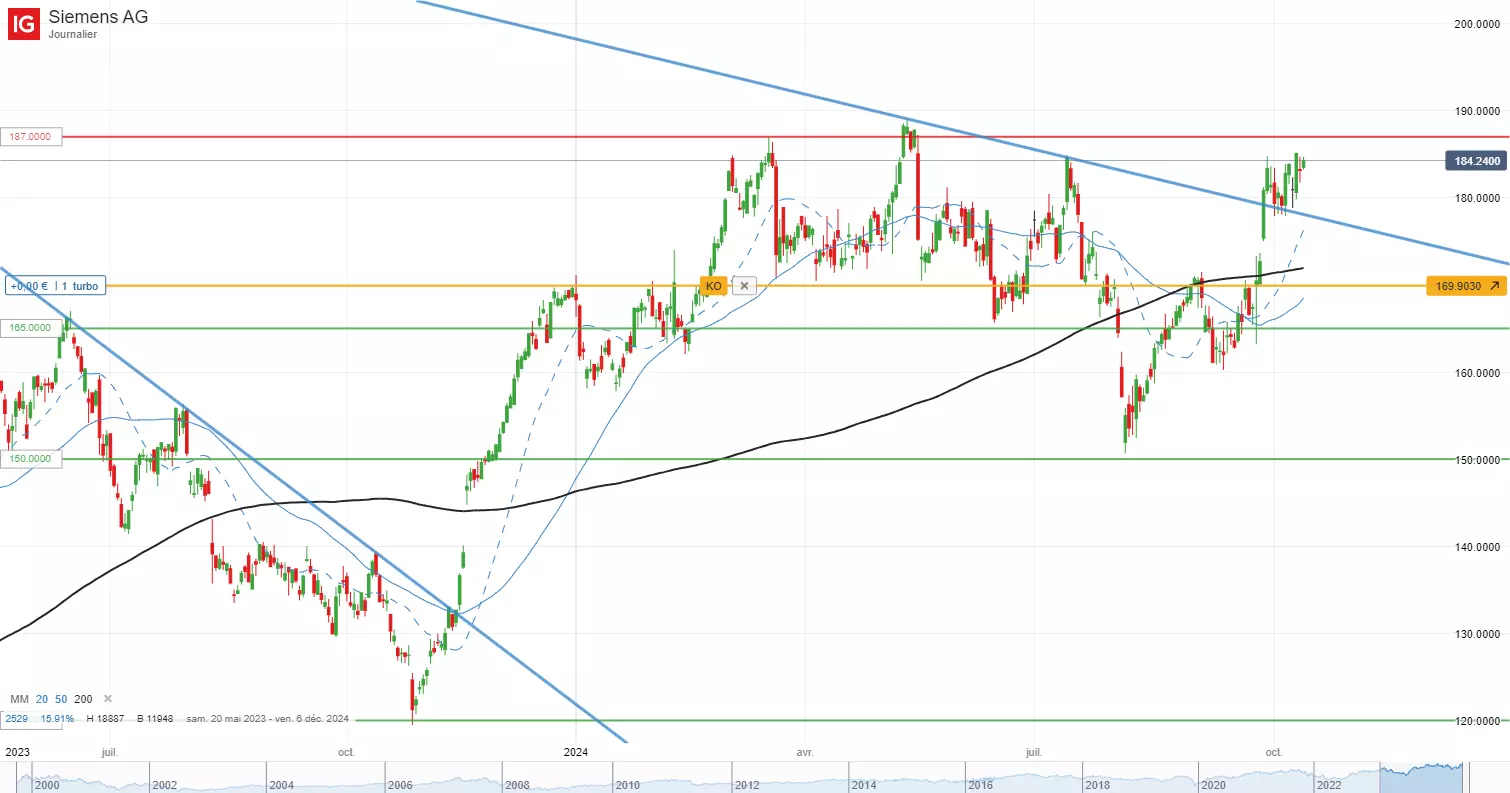The height and width of the screenshot is (793, 1510).
Task: Click the 120.0000 price axis label
Action: [x=1475, y=720]
